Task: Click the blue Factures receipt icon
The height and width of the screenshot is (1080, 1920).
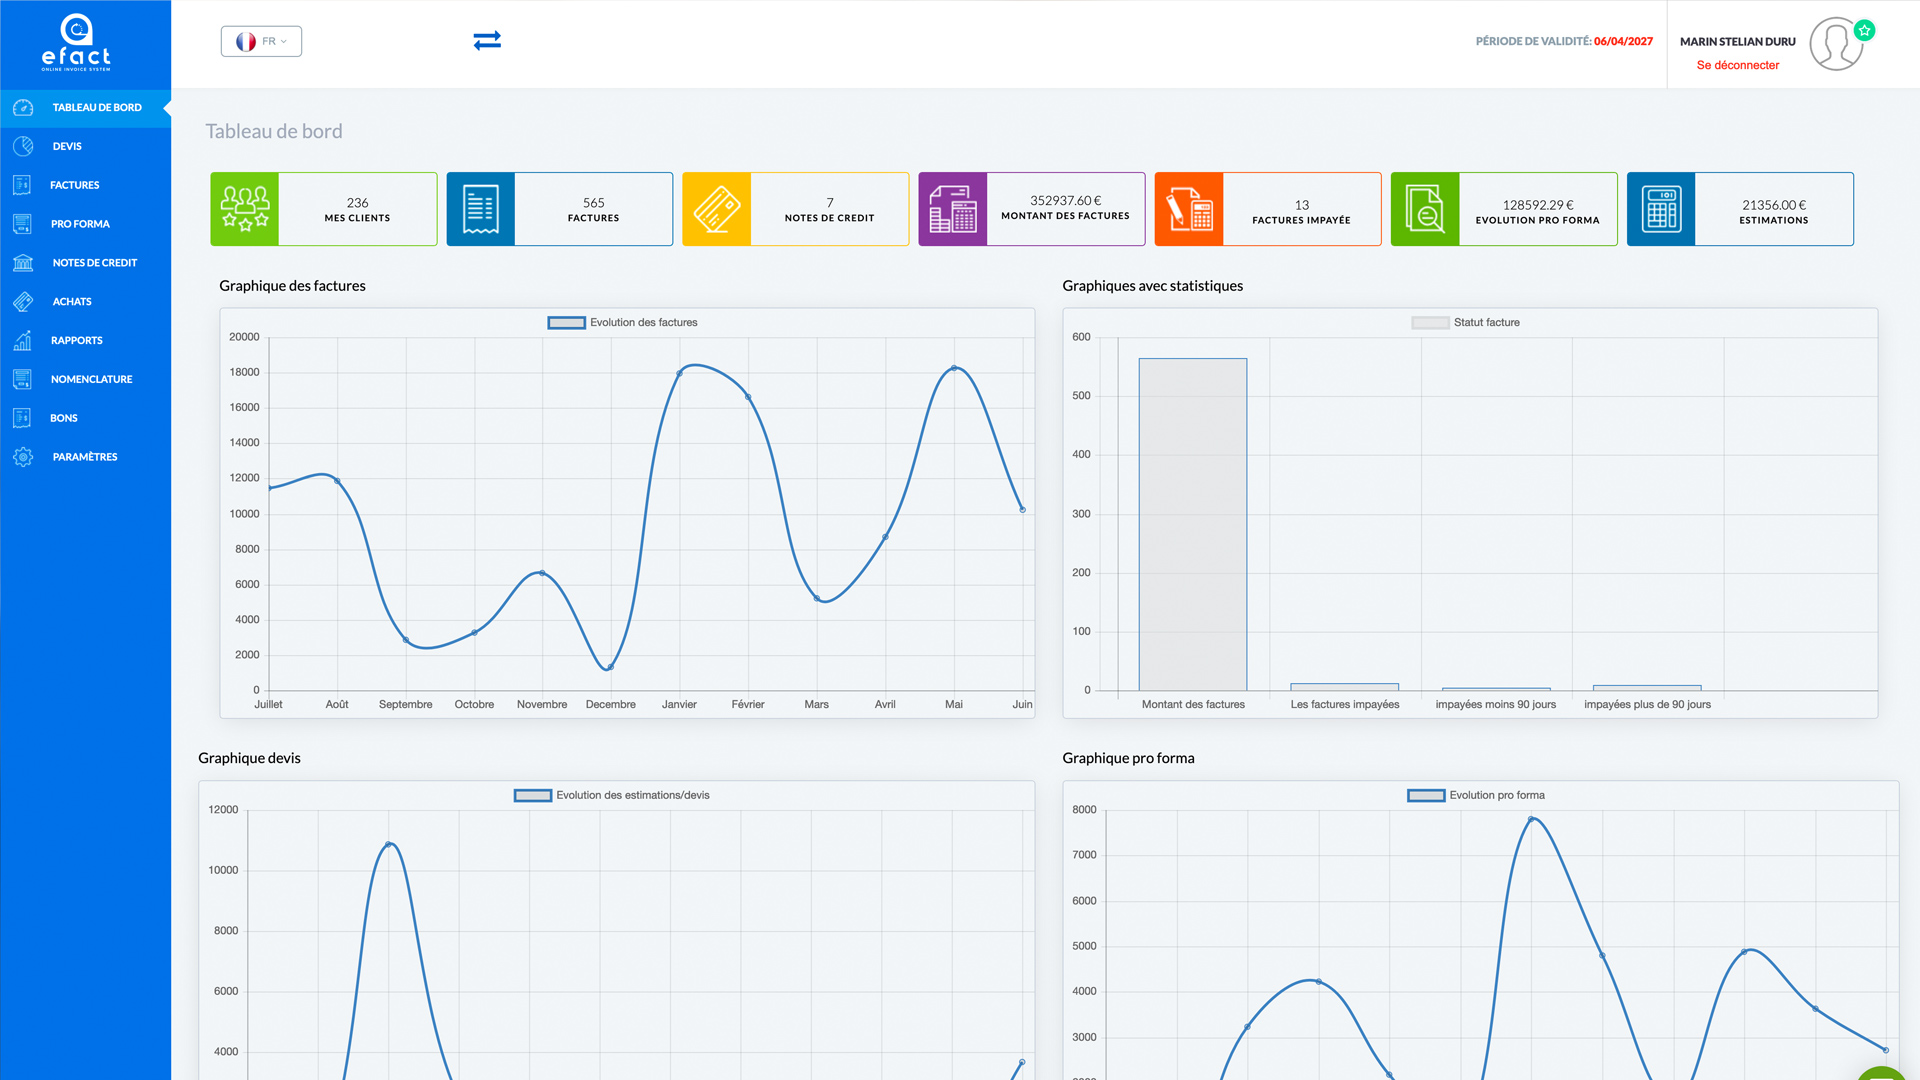Action: [x=481, y=209]
